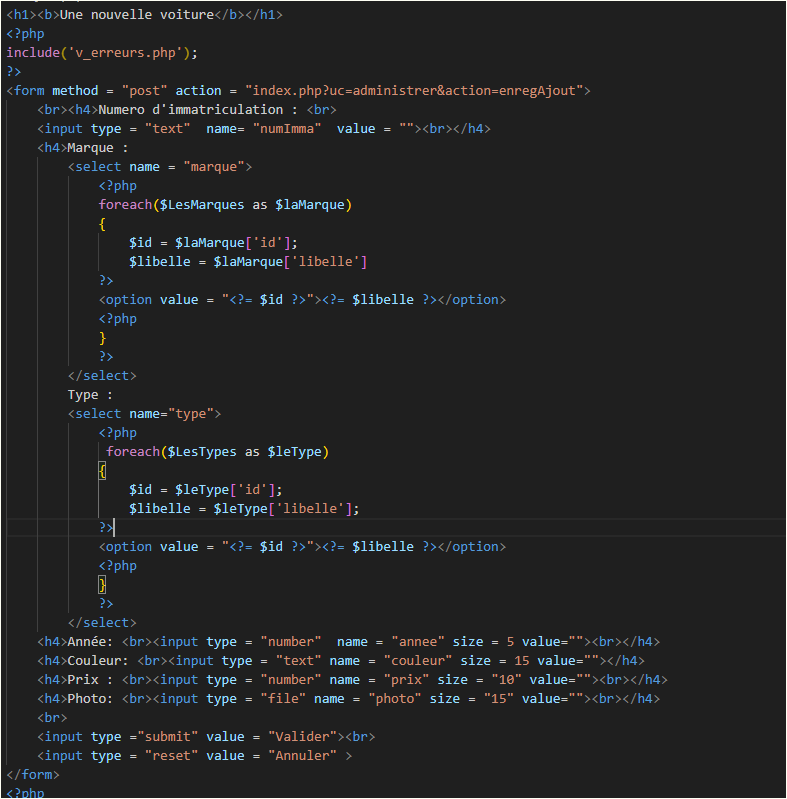Screen dimensions: 787x799
Task: Click the $laMarque['libelle'] assignment line
Action: (248, 262)
